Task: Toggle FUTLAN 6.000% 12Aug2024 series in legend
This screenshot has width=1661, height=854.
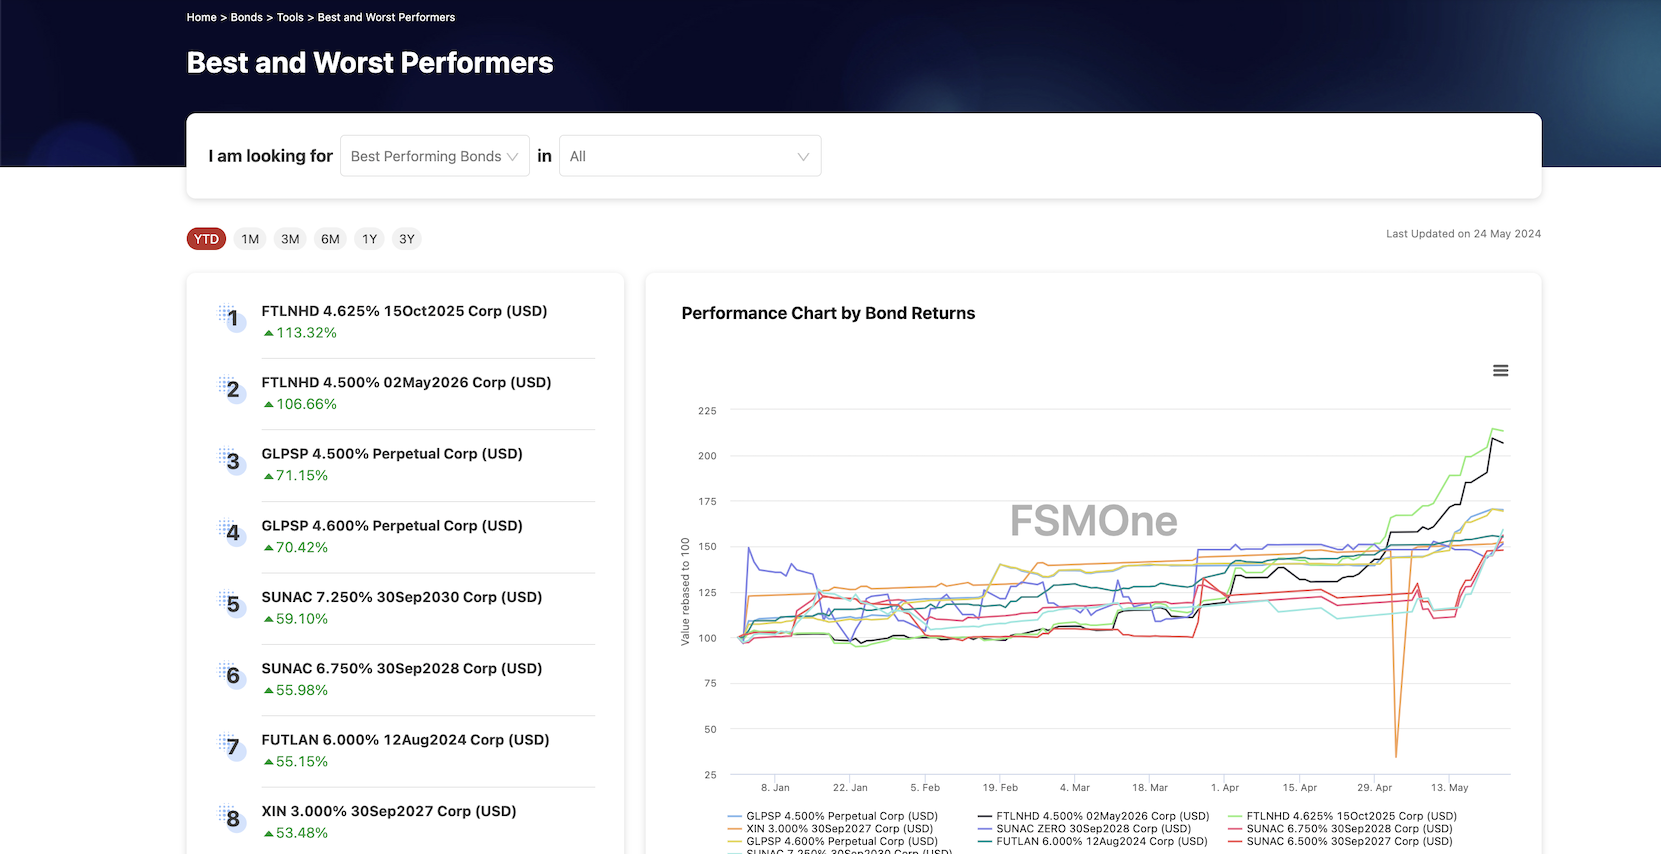Action: click(x=1092, y=841)
